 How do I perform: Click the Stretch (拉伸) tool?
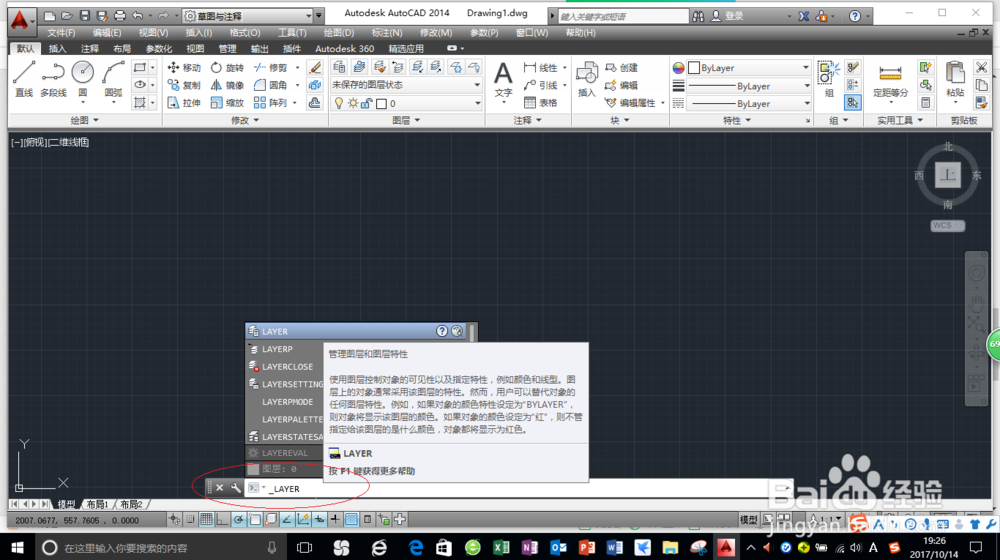tap(184, 102)
